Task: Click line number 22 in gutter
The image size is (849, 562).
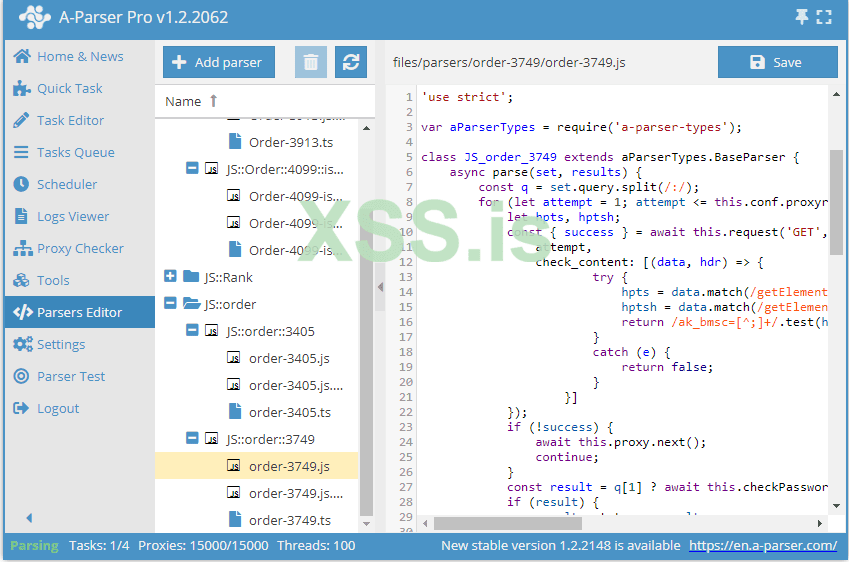Action: pyautogui.click(x=406, y=412)
